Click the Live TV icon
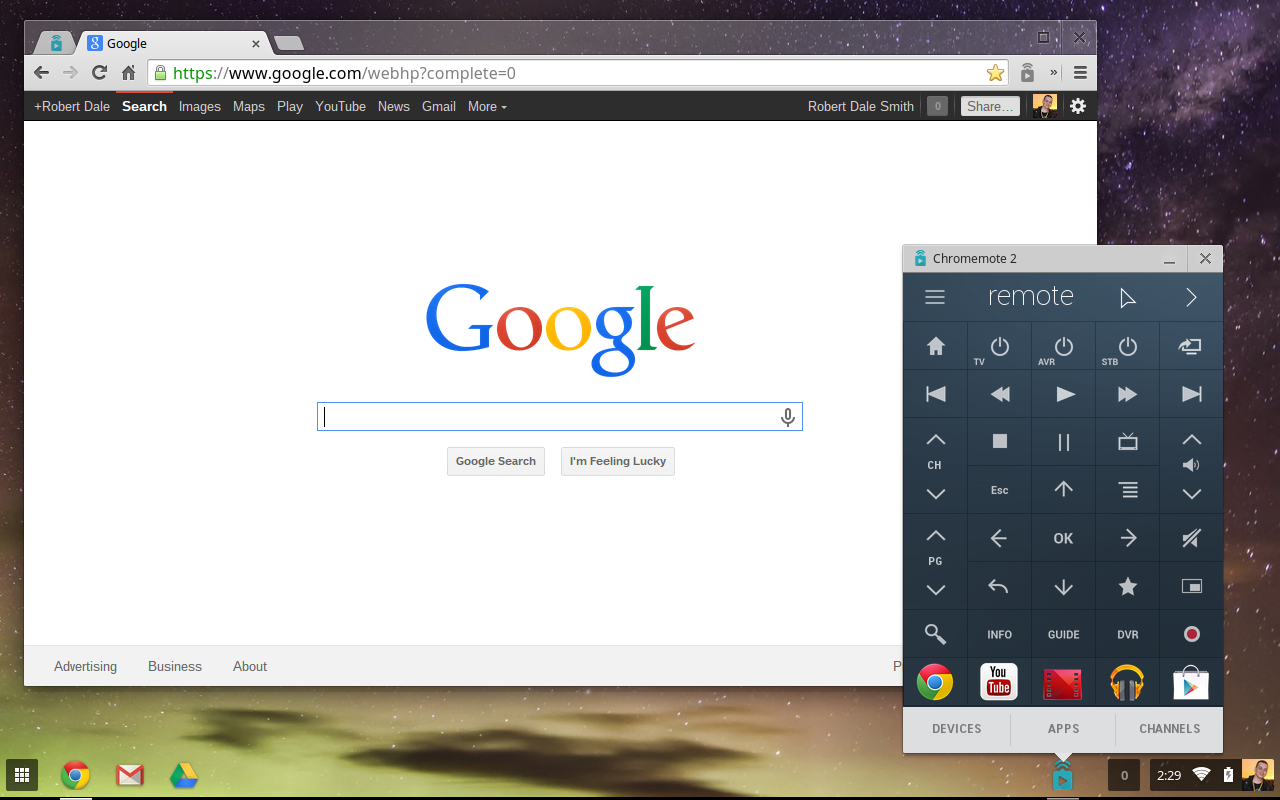1280x800 pixels. (x=1128, y=441)
